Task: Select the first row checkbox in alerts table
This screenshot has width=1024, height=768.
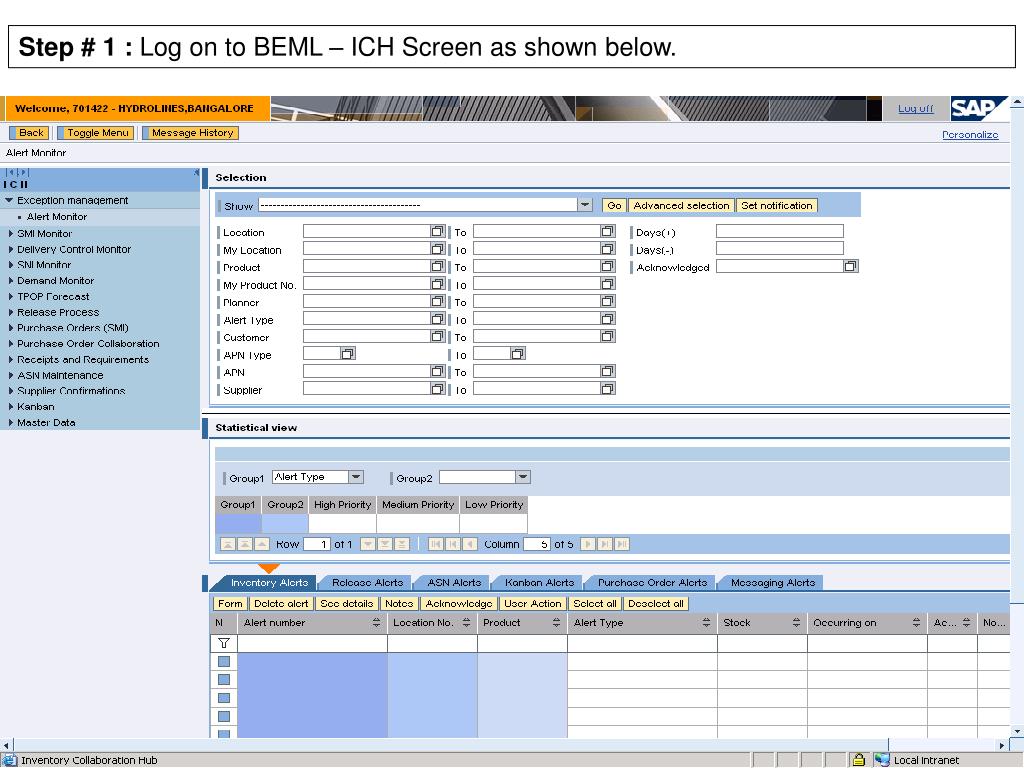Action: pyautogui.click(x=224, y=662)
